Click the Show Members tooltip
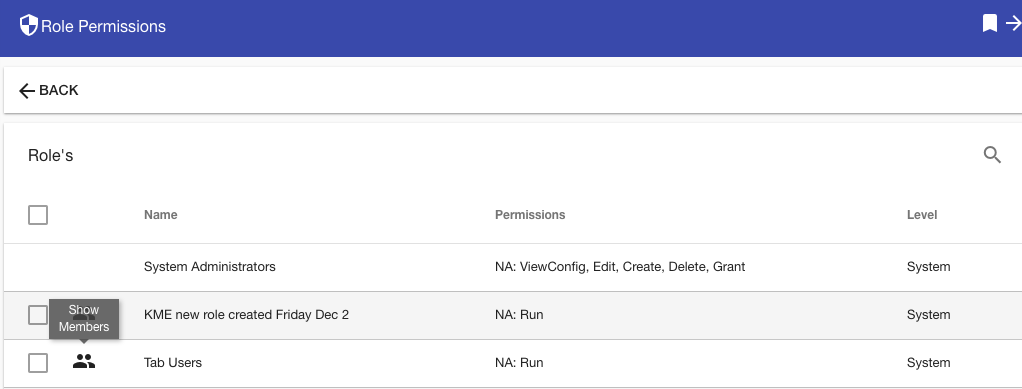 pos(84,319)
